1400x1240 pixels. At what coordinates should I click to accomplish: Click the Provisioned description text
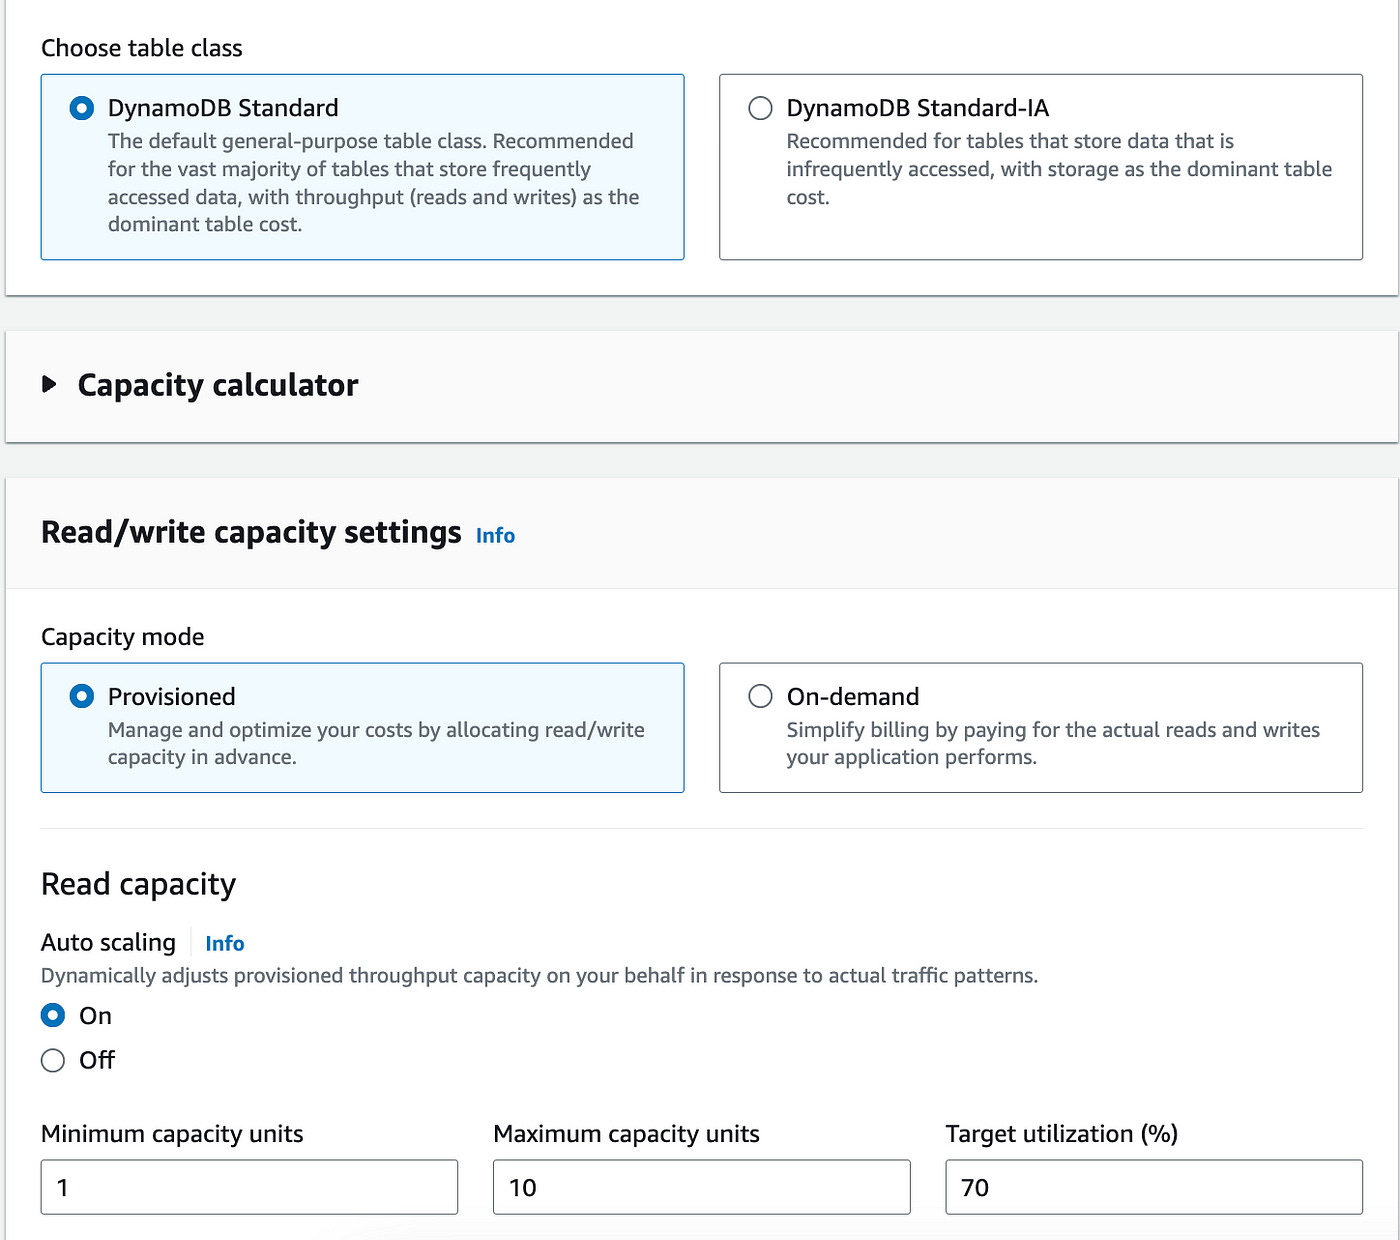(x=376, y=743)
